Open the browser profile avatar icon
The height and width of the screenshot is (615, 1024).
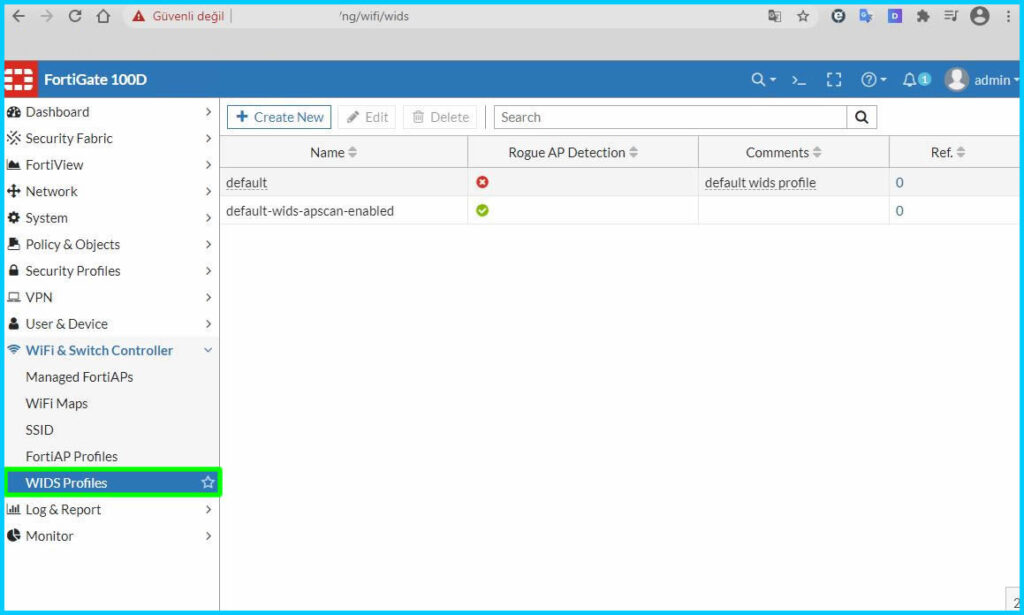980,16
